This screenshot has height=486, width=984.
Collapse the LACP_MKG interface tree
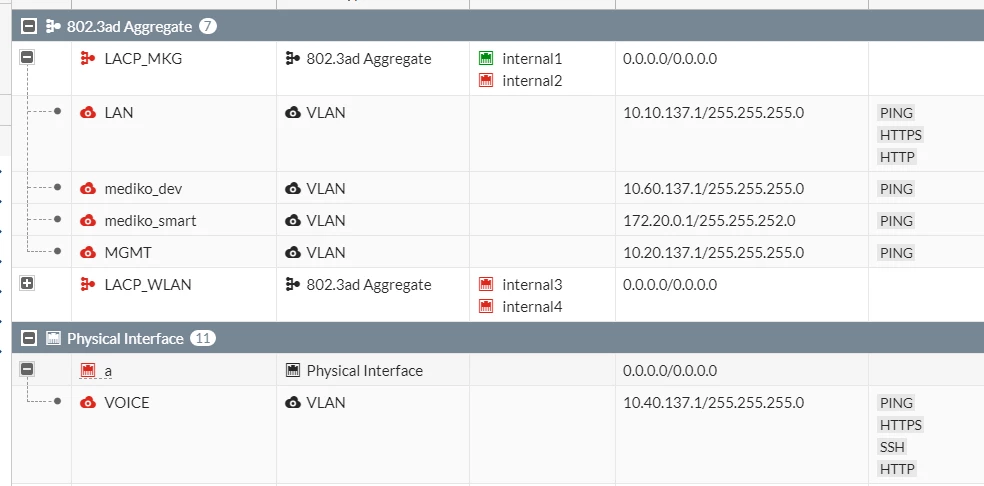[x=27, y=57]
